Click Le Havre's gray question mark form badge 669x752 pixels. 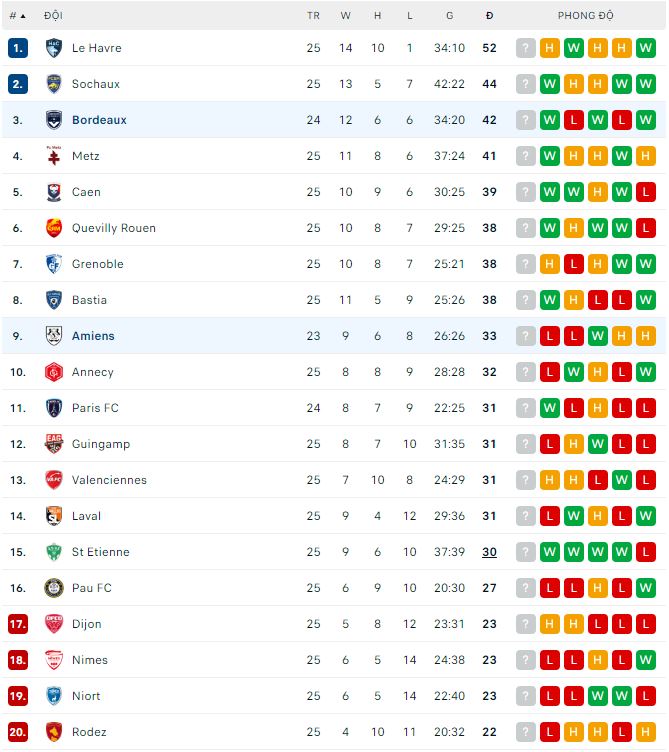click(526, 48)
